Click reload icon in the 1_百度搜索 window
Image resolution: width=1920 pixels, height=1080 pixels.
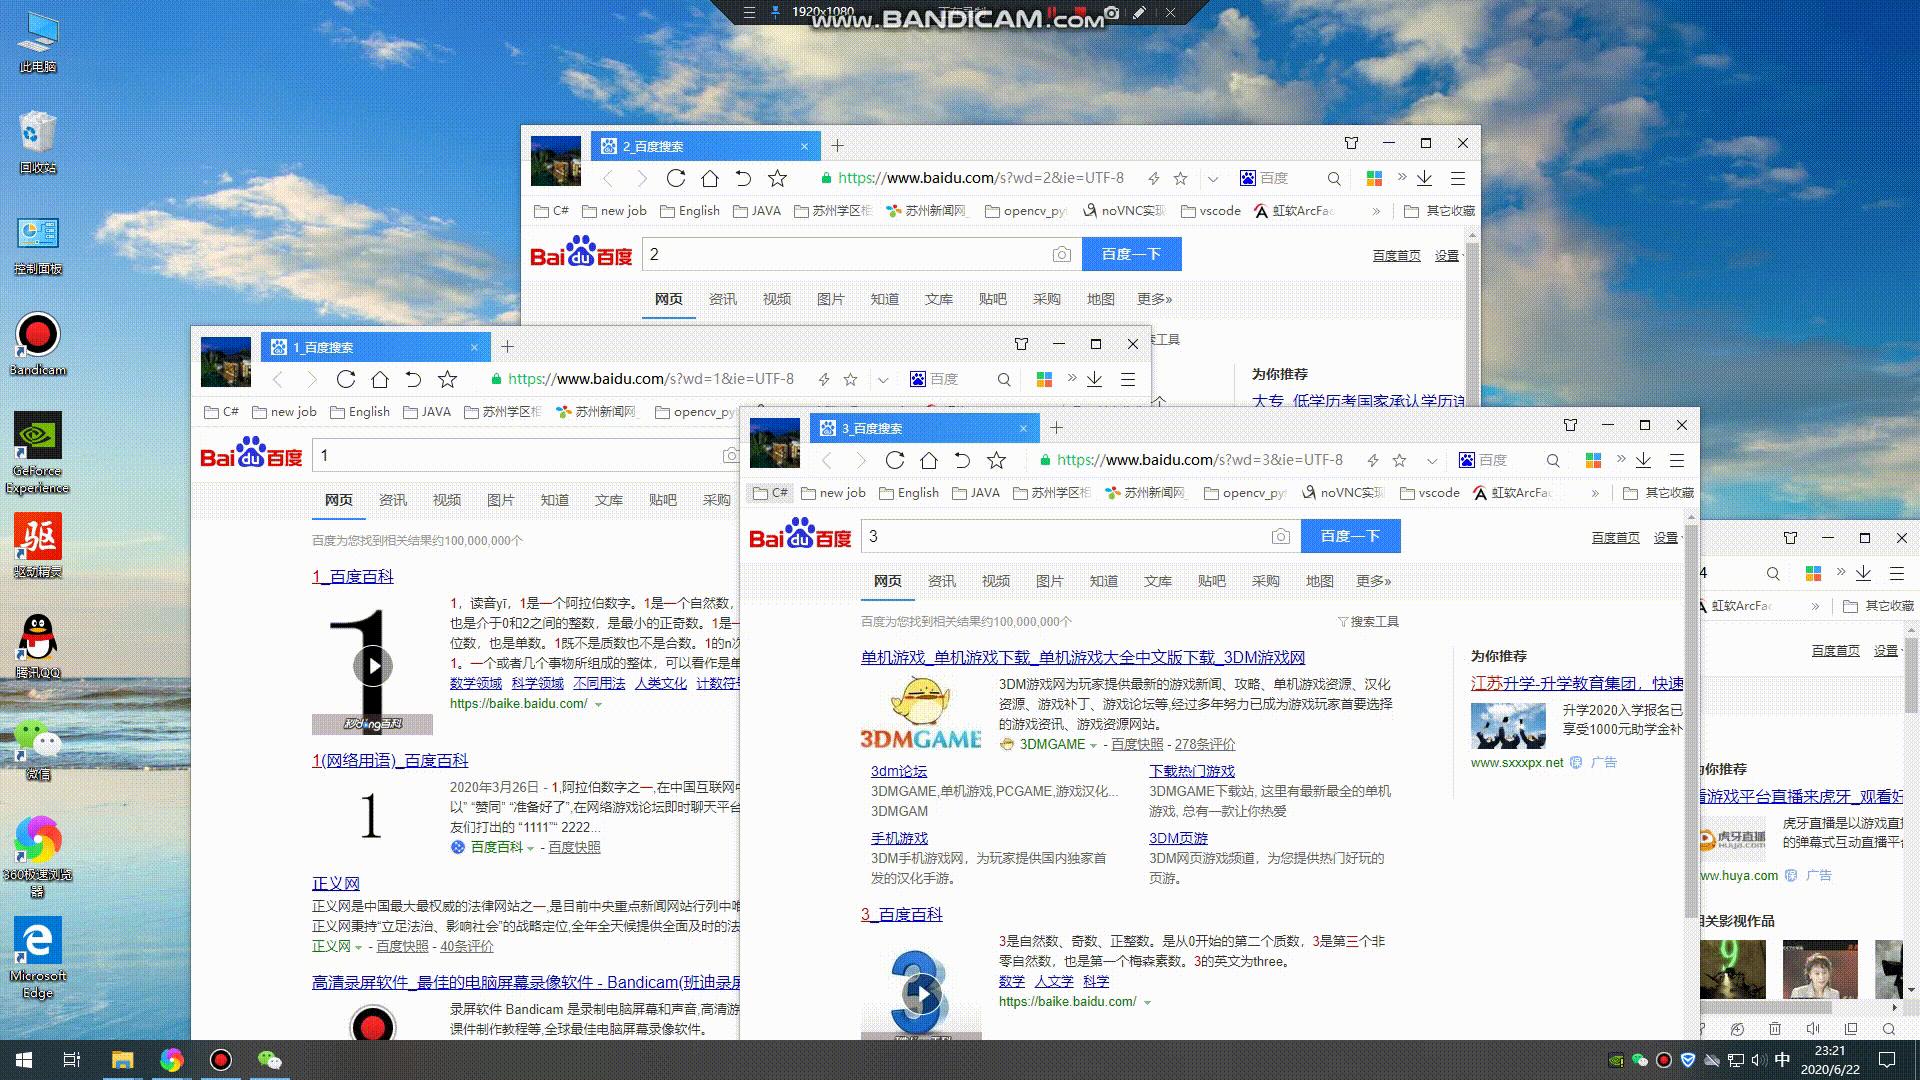click(x=346, y=379)
